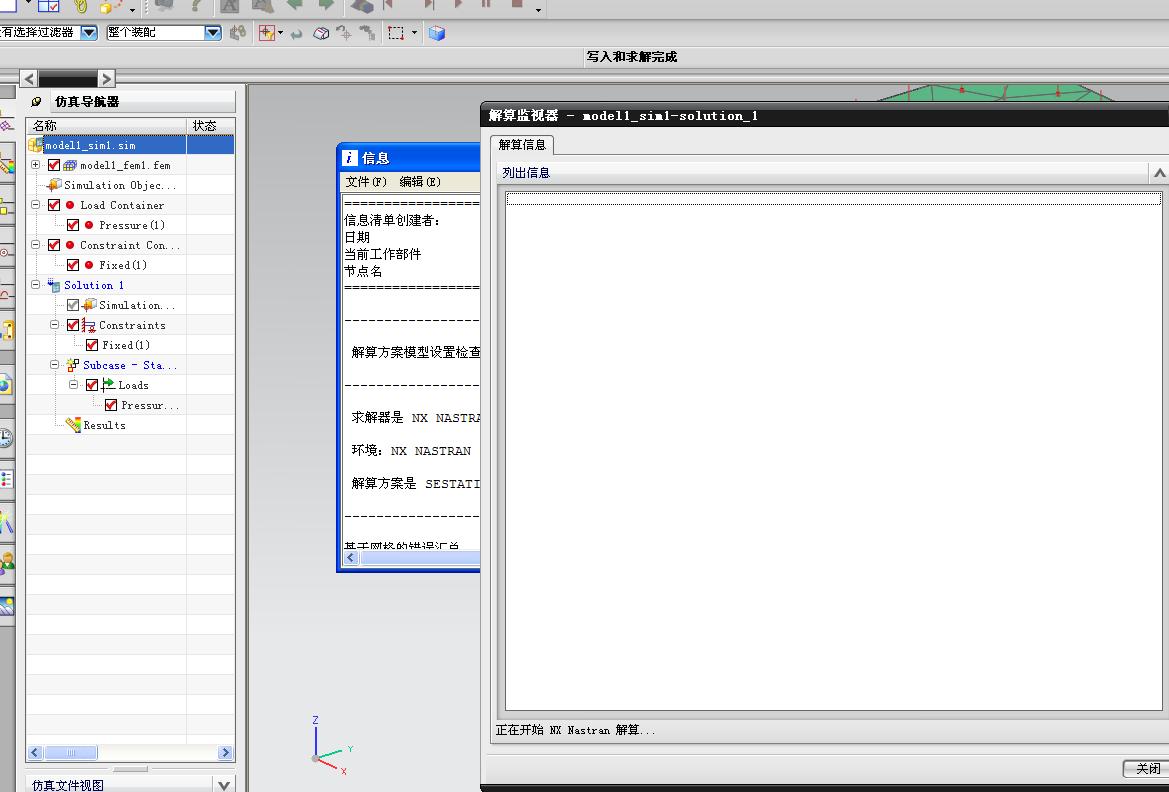
Task: Toggle the Loads checkbox under Subcase
Action: coord(92,385)
